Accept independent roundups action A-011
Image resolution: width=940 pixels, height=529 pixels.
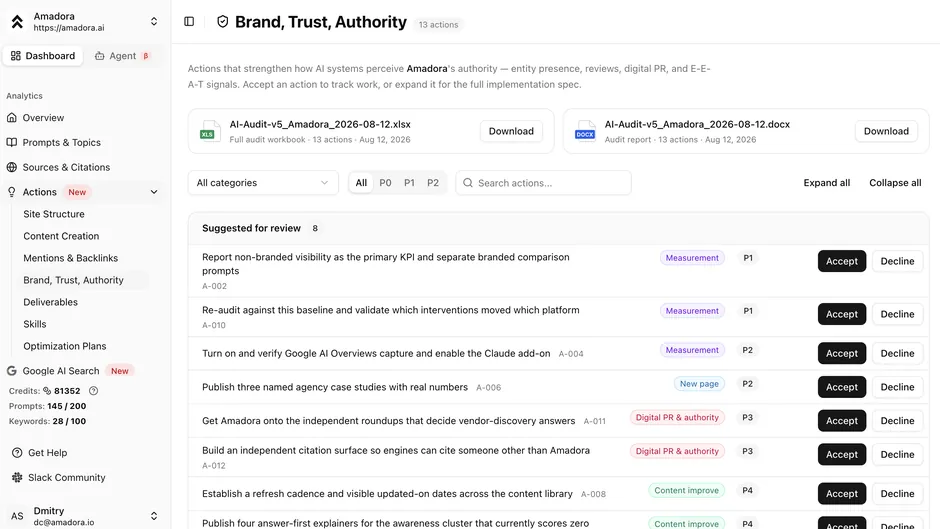point(842,420)
